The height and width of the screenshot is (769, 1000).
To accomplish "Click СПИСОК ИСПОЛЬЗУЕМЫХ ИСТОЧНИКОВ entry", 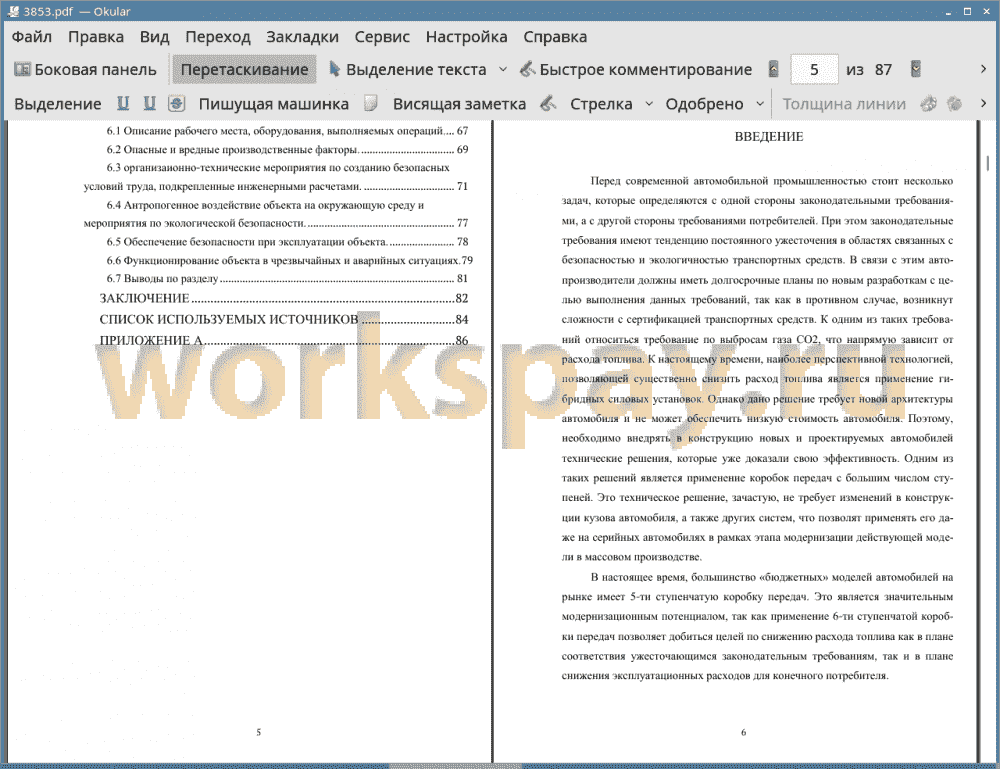I will 284,319.
